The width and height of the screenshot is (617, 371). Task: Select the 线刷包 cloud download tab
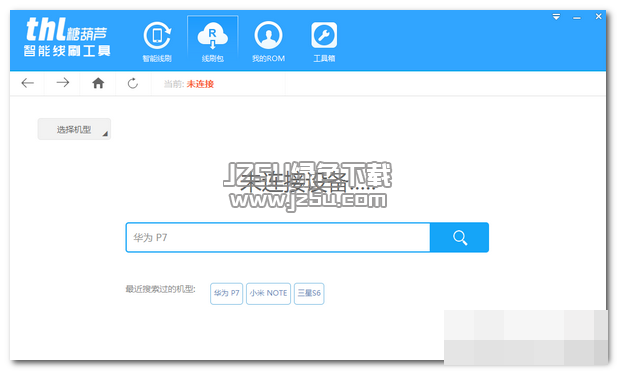pyautogui.click(x=212, y=41)
